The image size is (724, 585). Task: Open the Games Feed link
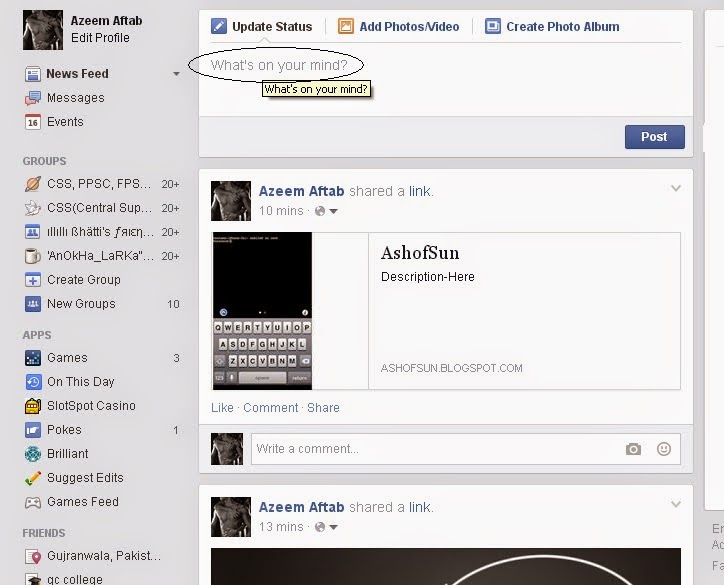click(83, 502)
